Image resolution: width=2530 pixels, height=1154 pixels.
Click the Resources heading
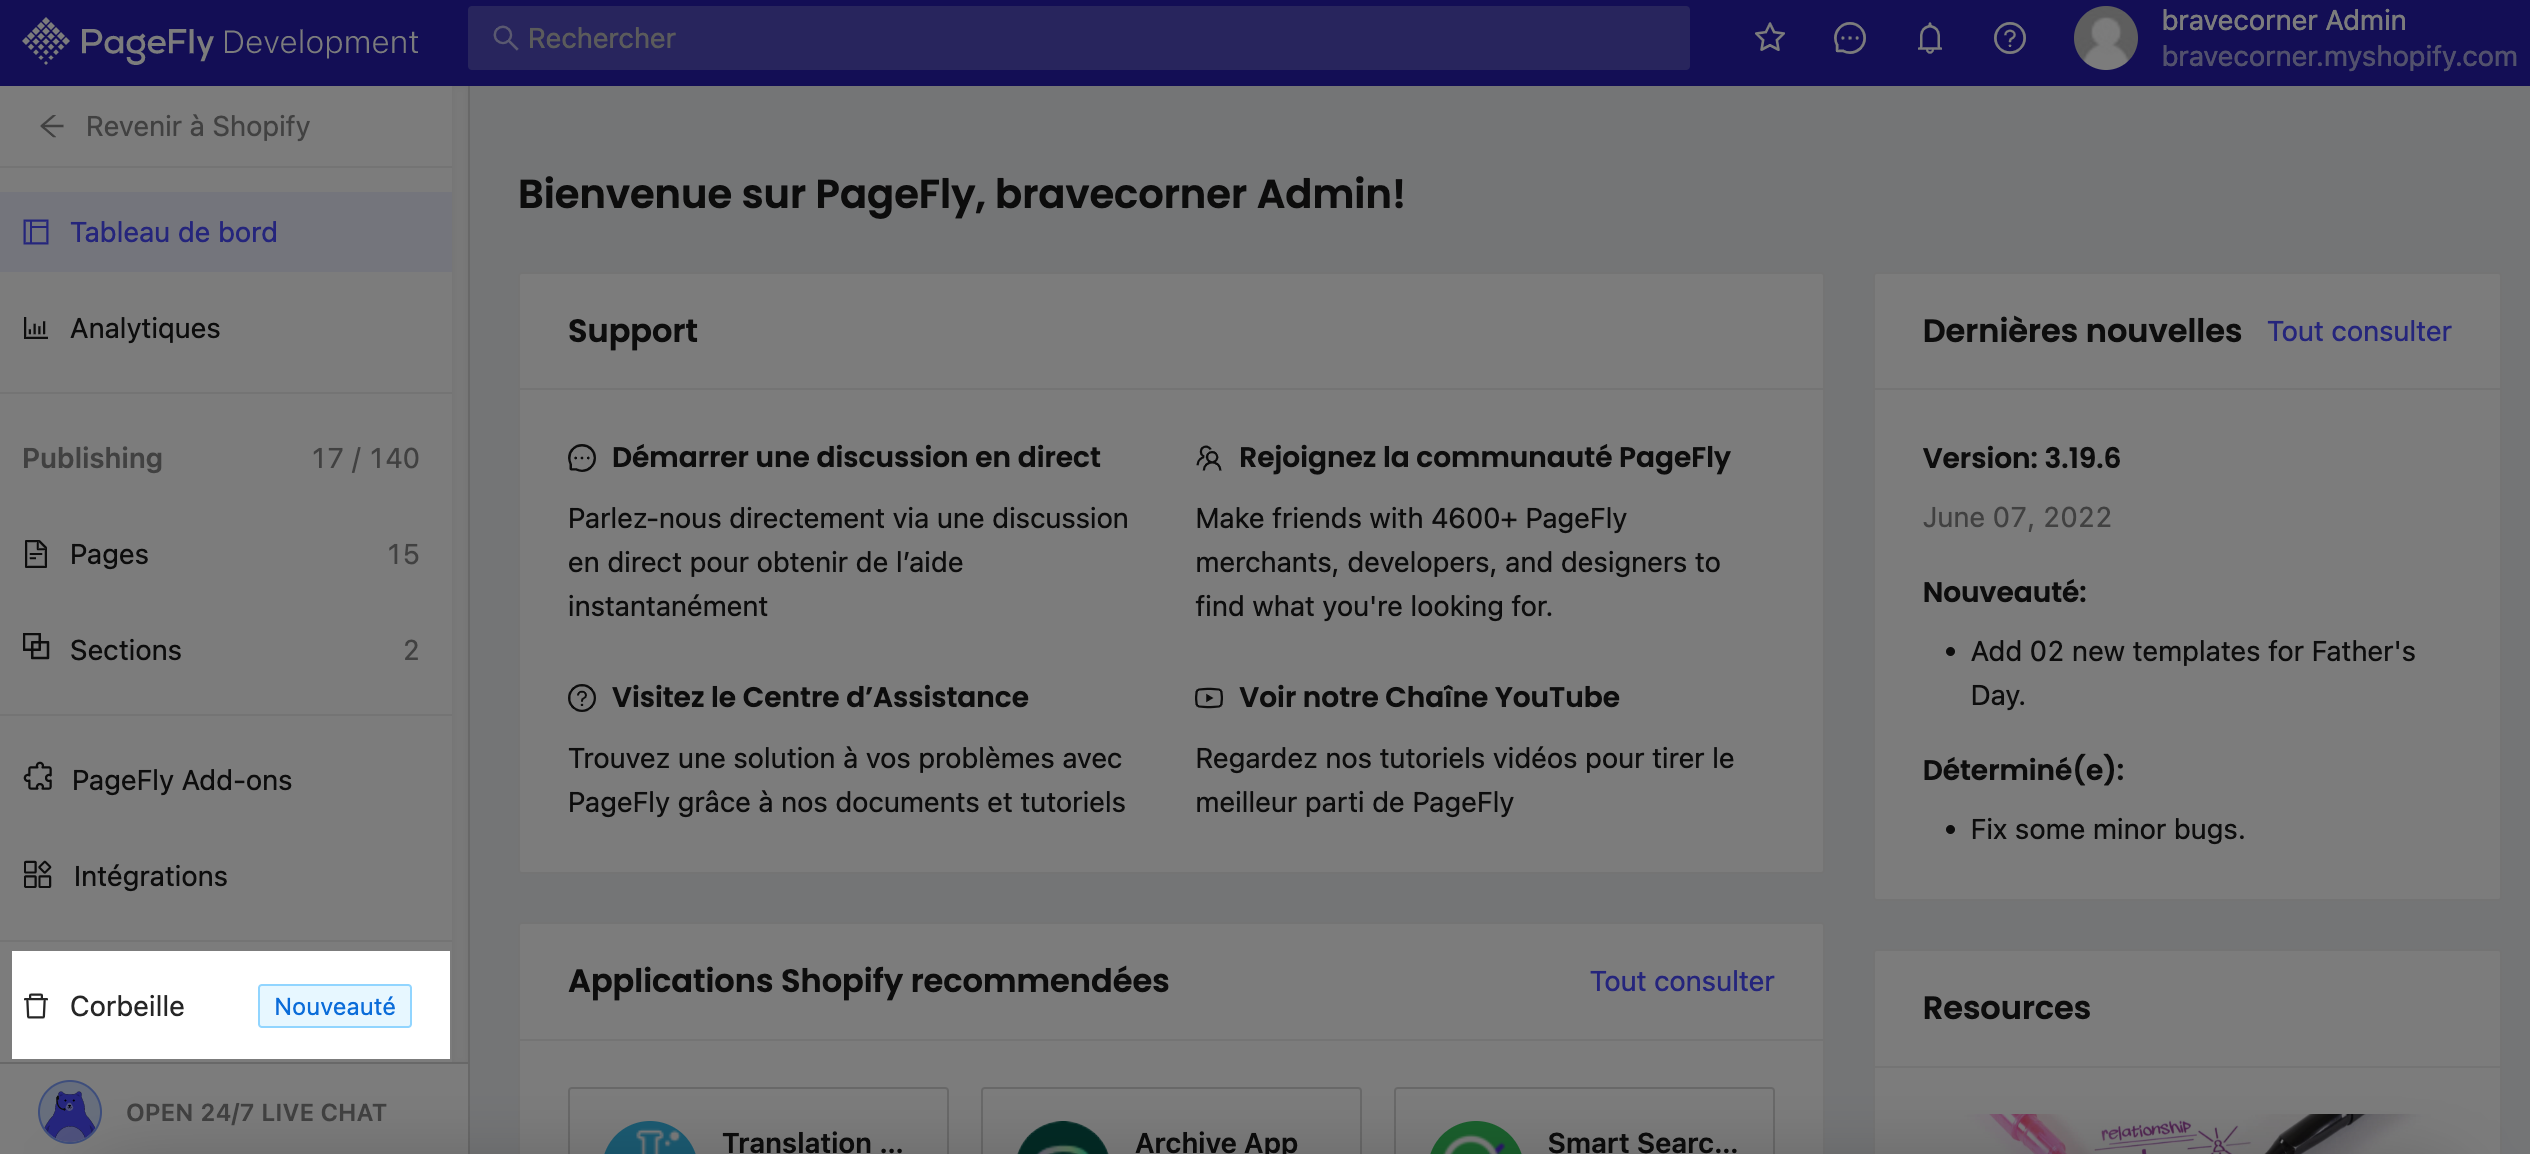2006,1008
